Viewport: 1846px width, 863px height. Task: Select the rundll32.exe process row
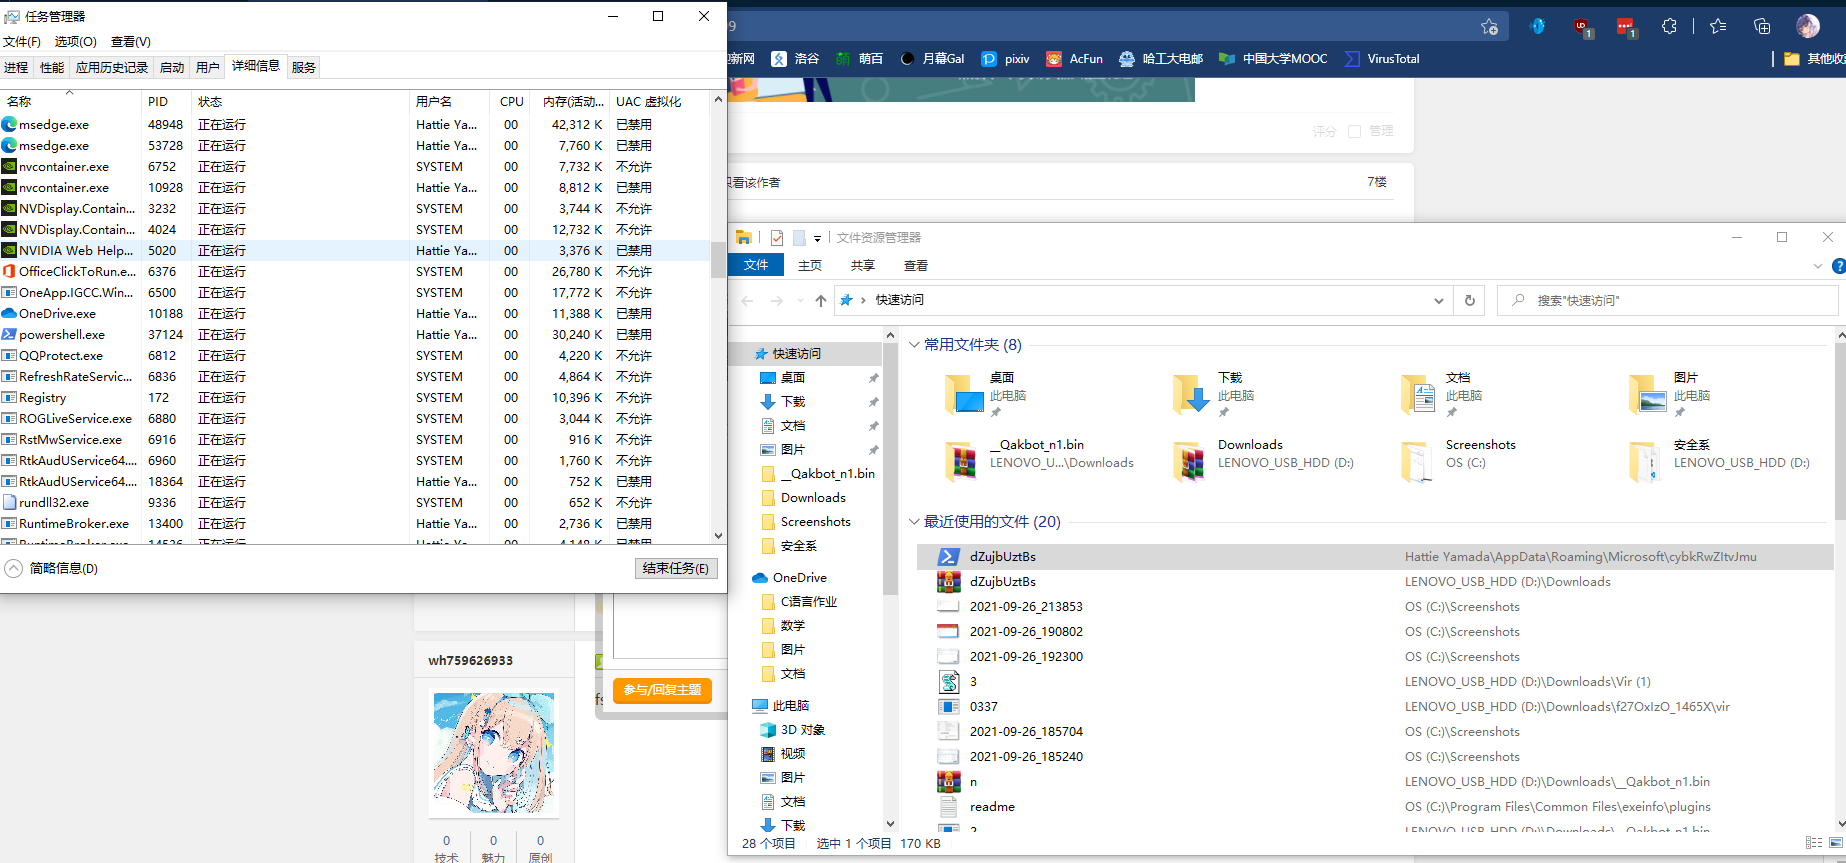click(x=355, y=503)
